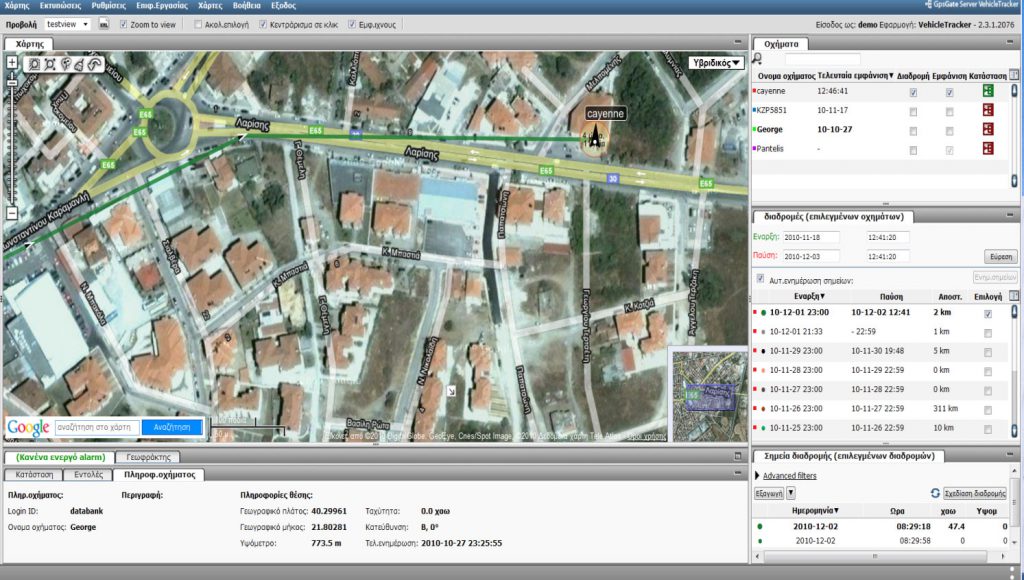Screen dimensions: 1024x580
Task: Click the map zoom-in plus button
Action: [x=12, y=63]
